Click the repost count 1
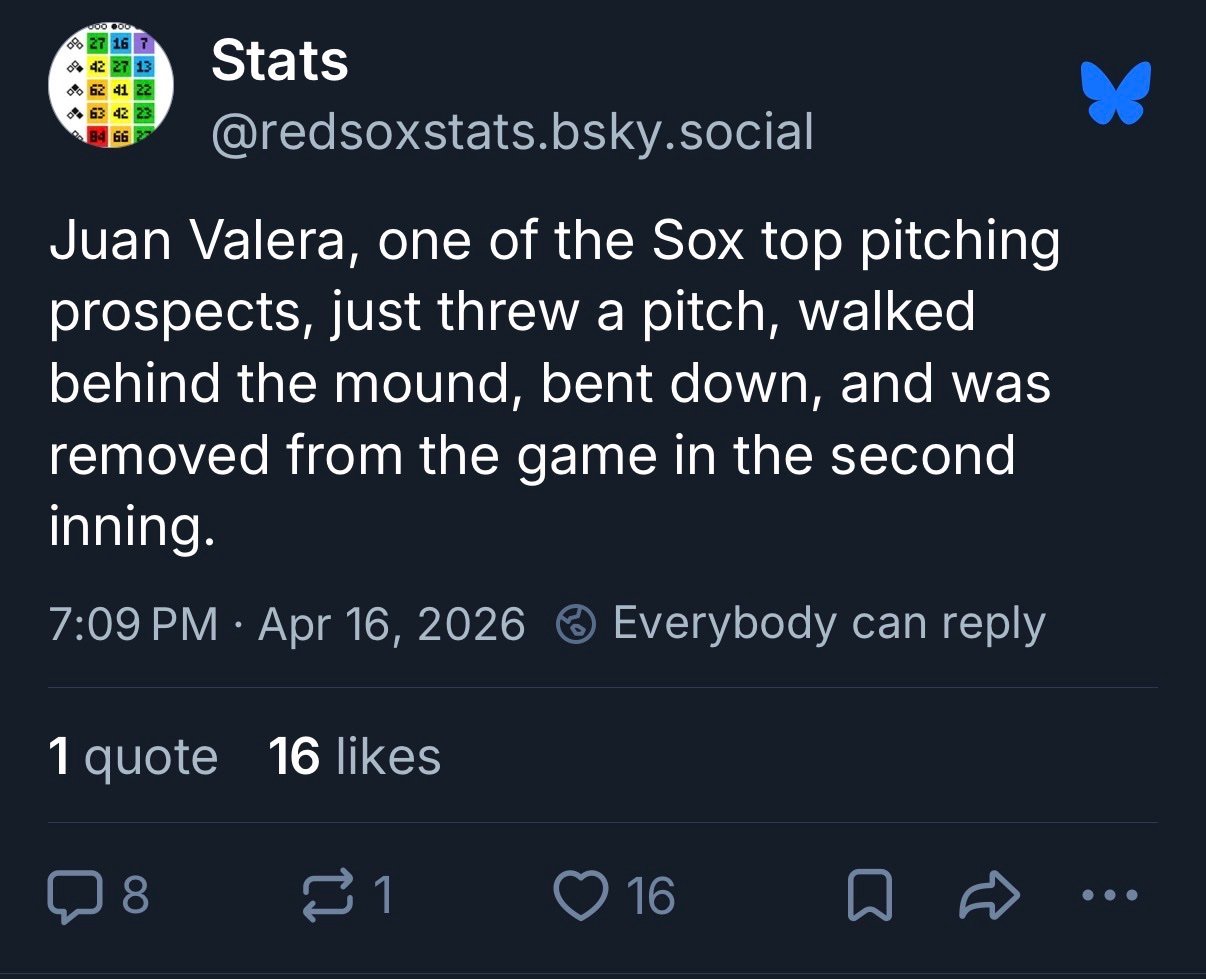Viewport: 1206px width, 979px height. [381, 896]
